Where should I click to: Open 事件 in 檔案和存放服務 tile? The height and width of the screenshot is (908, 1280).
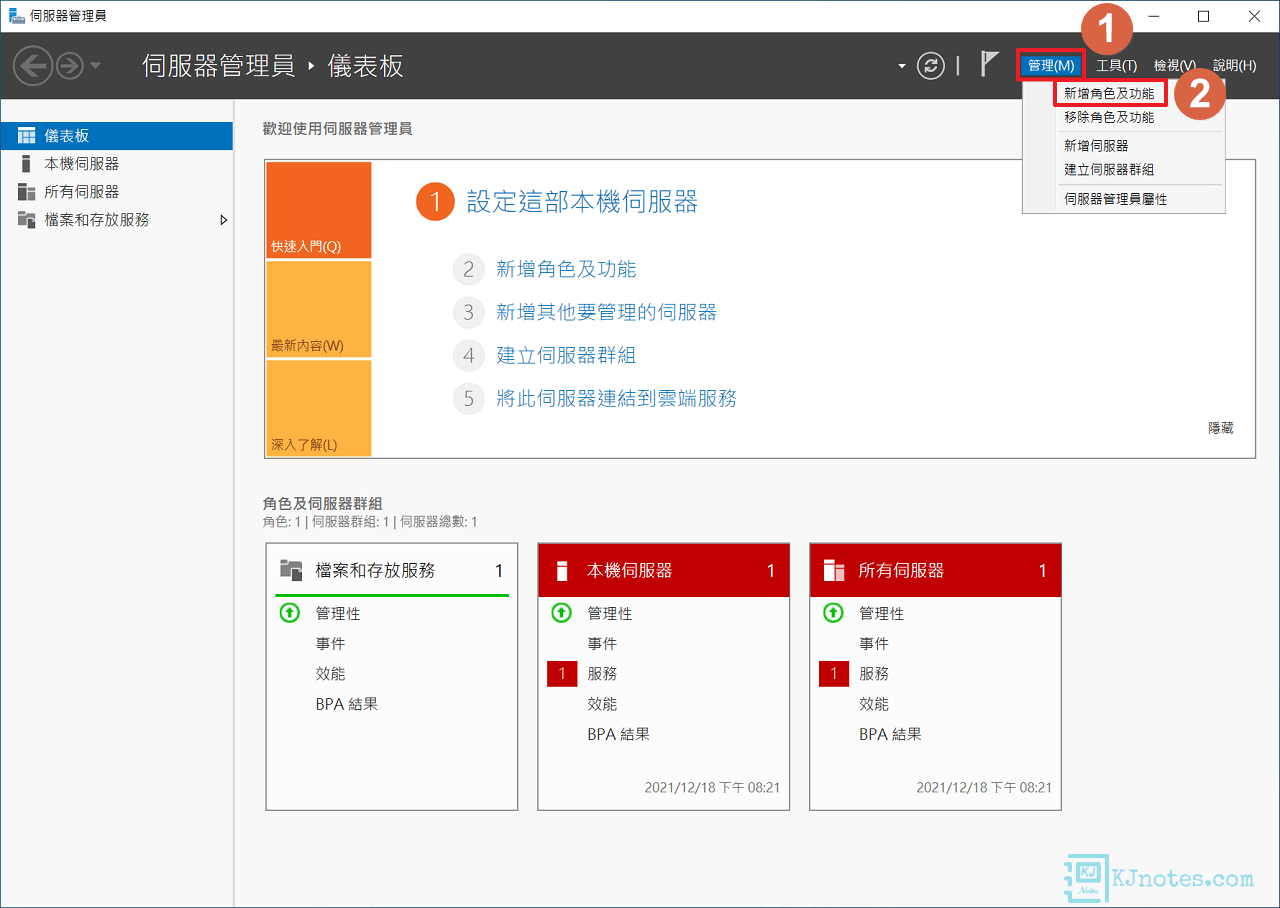pyautogui.click(x=331, y=644)
